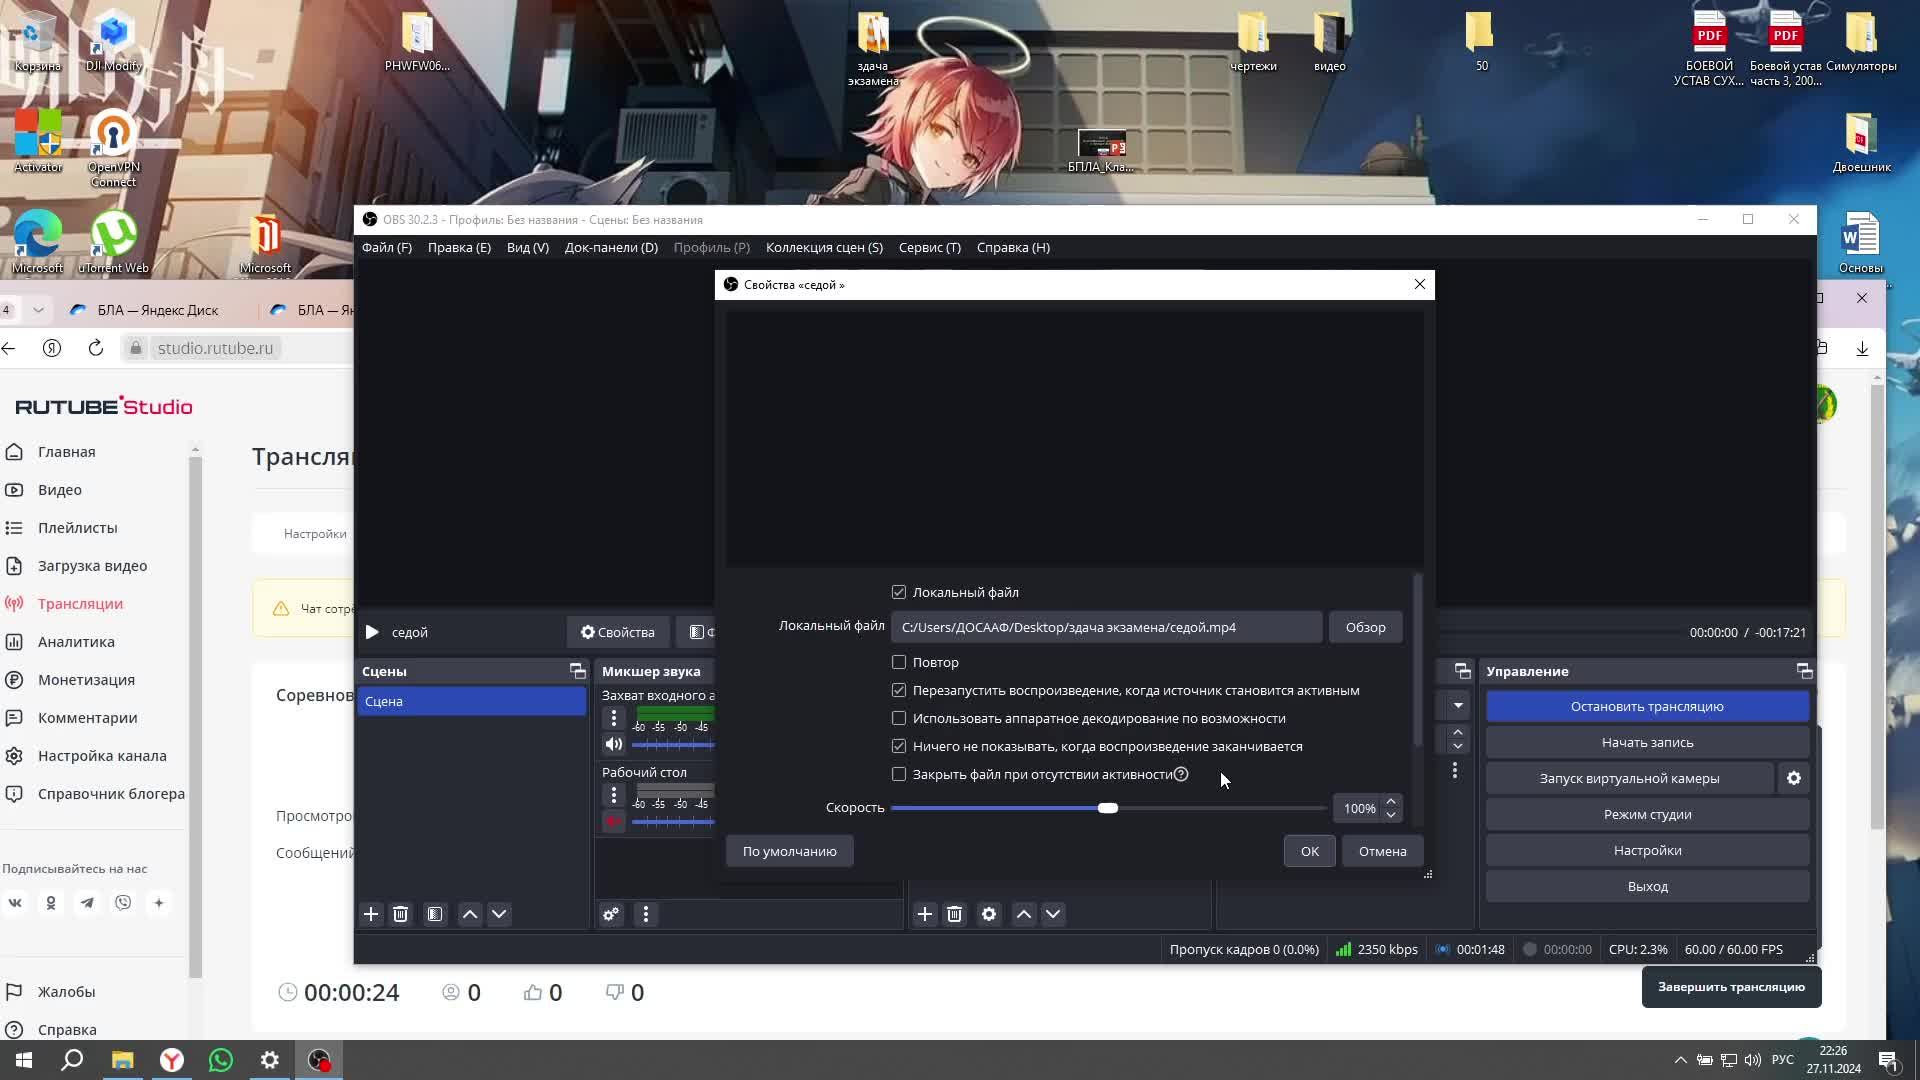
Task: Open Док-панели (D) menu
Action: pos(611,248)
